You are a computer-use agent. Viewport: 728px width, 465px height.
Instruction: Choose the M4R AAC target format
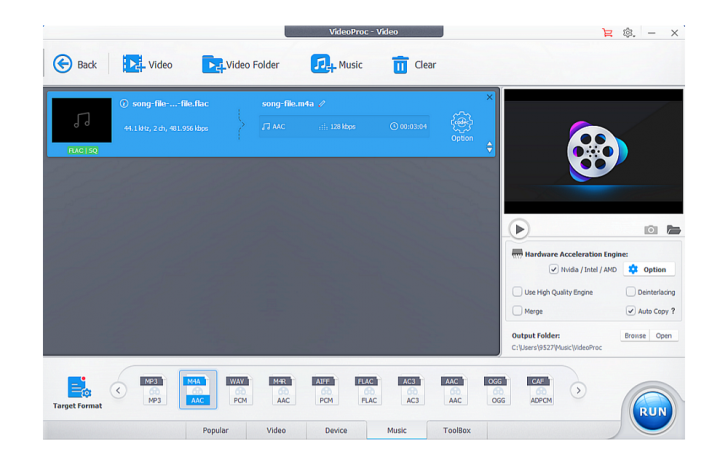pyautogui.click(x=283, y=390)
